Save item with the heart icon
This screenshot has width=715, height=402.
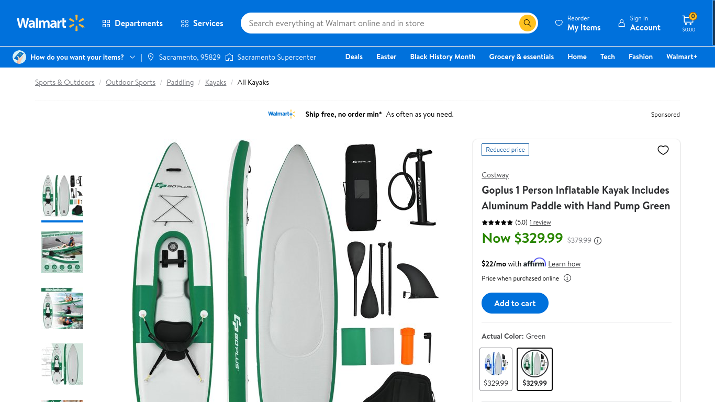point(663,150)
